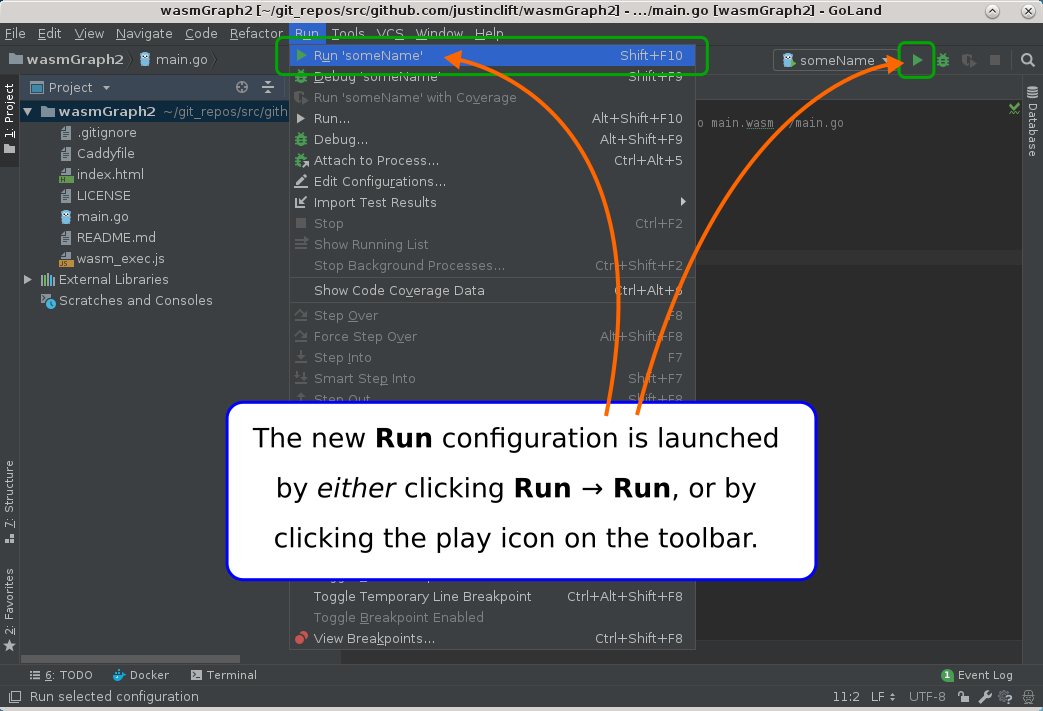
Task: Open the Terminal tool window
Action: [x=224, y=675]
